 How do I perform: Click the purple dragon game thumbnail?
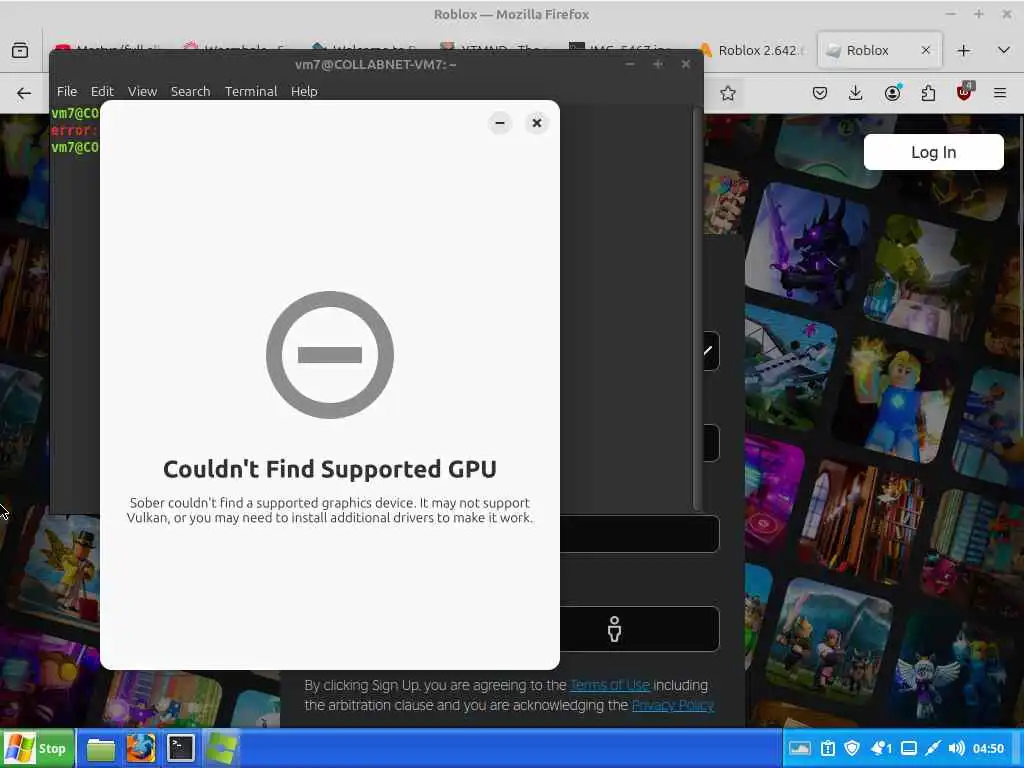pos(807,245)
